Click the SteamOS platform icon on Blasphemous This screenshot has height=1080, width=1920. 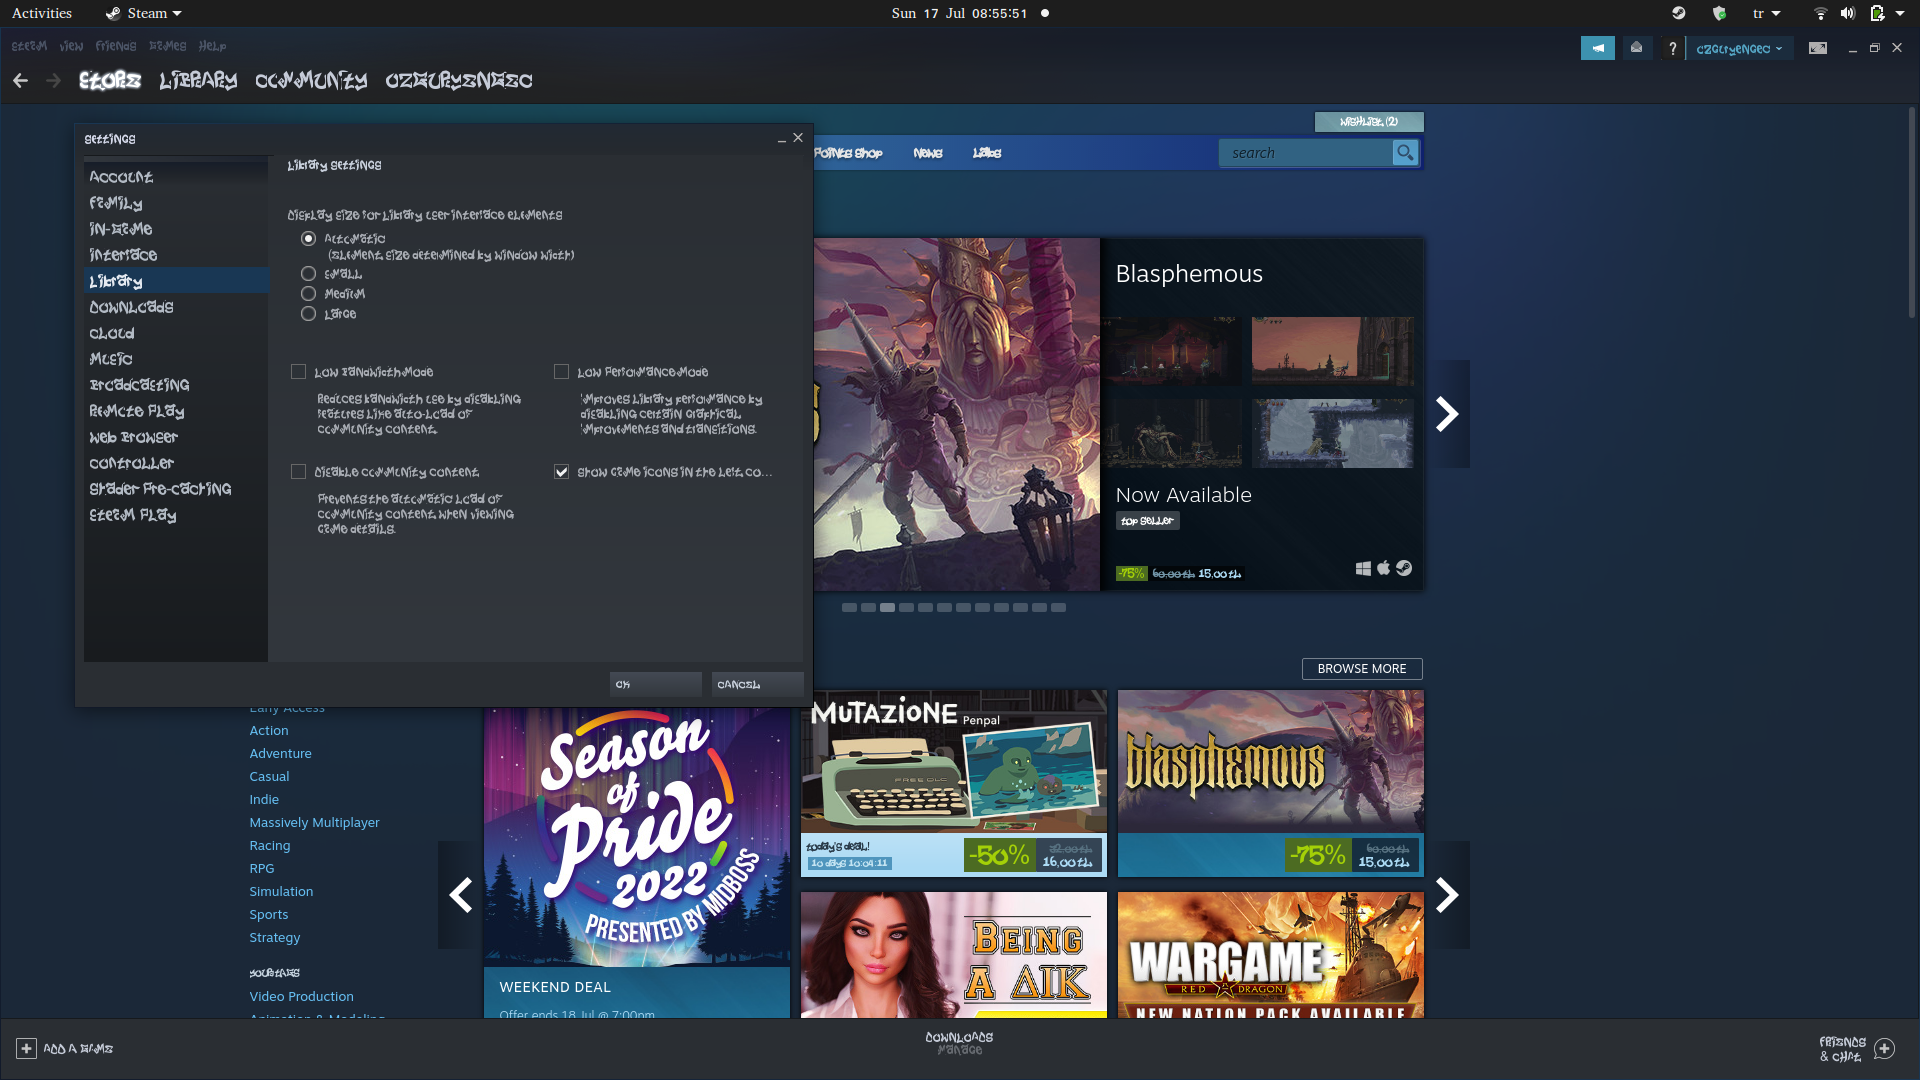pyautogui.click(x=1404, y=568)
